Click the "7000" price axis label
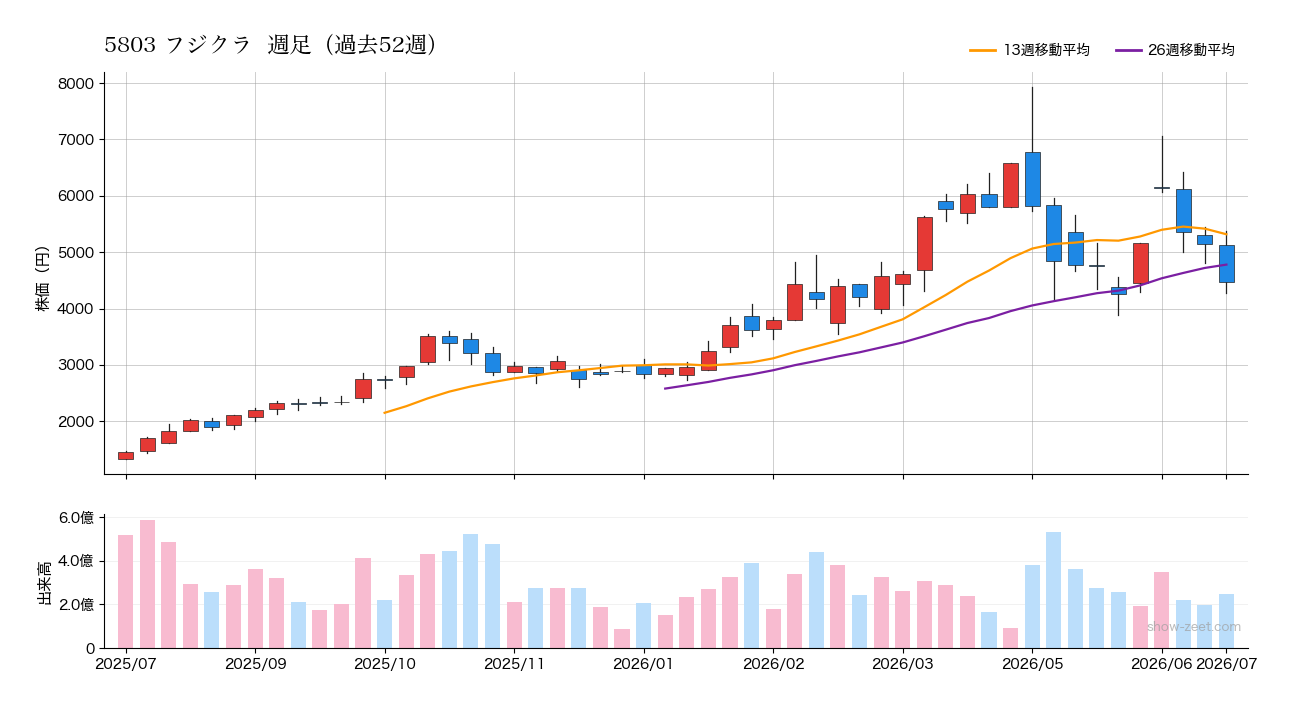 tap(77, 140)
